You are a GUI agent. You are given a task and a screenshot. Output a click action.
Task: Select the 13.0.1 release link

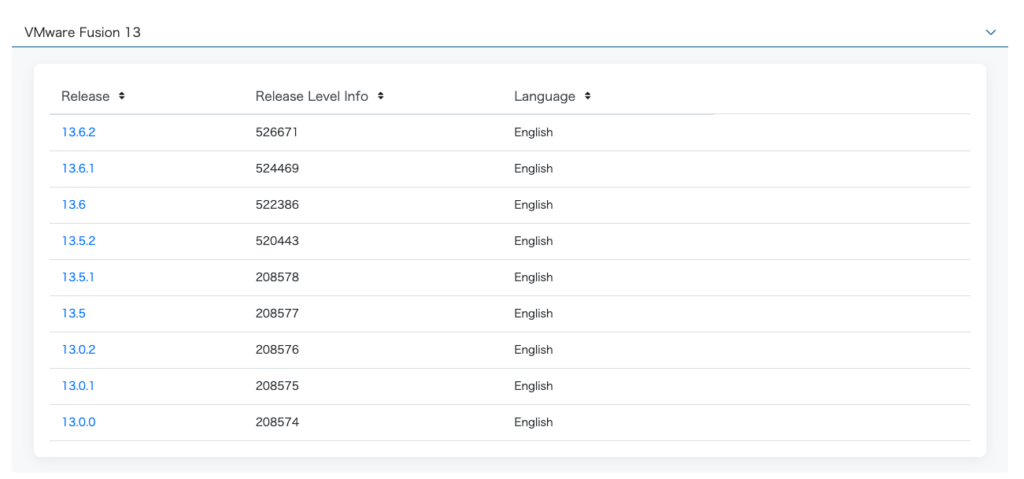click(78, 386)
